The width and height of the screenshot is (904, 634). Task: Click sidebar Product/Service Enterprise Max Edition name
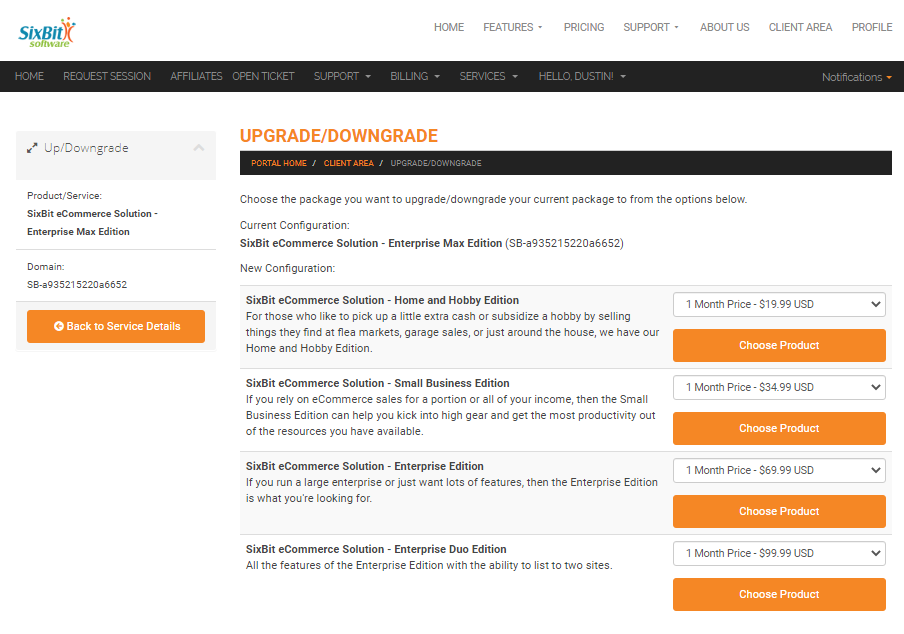[x=92, y=222]
